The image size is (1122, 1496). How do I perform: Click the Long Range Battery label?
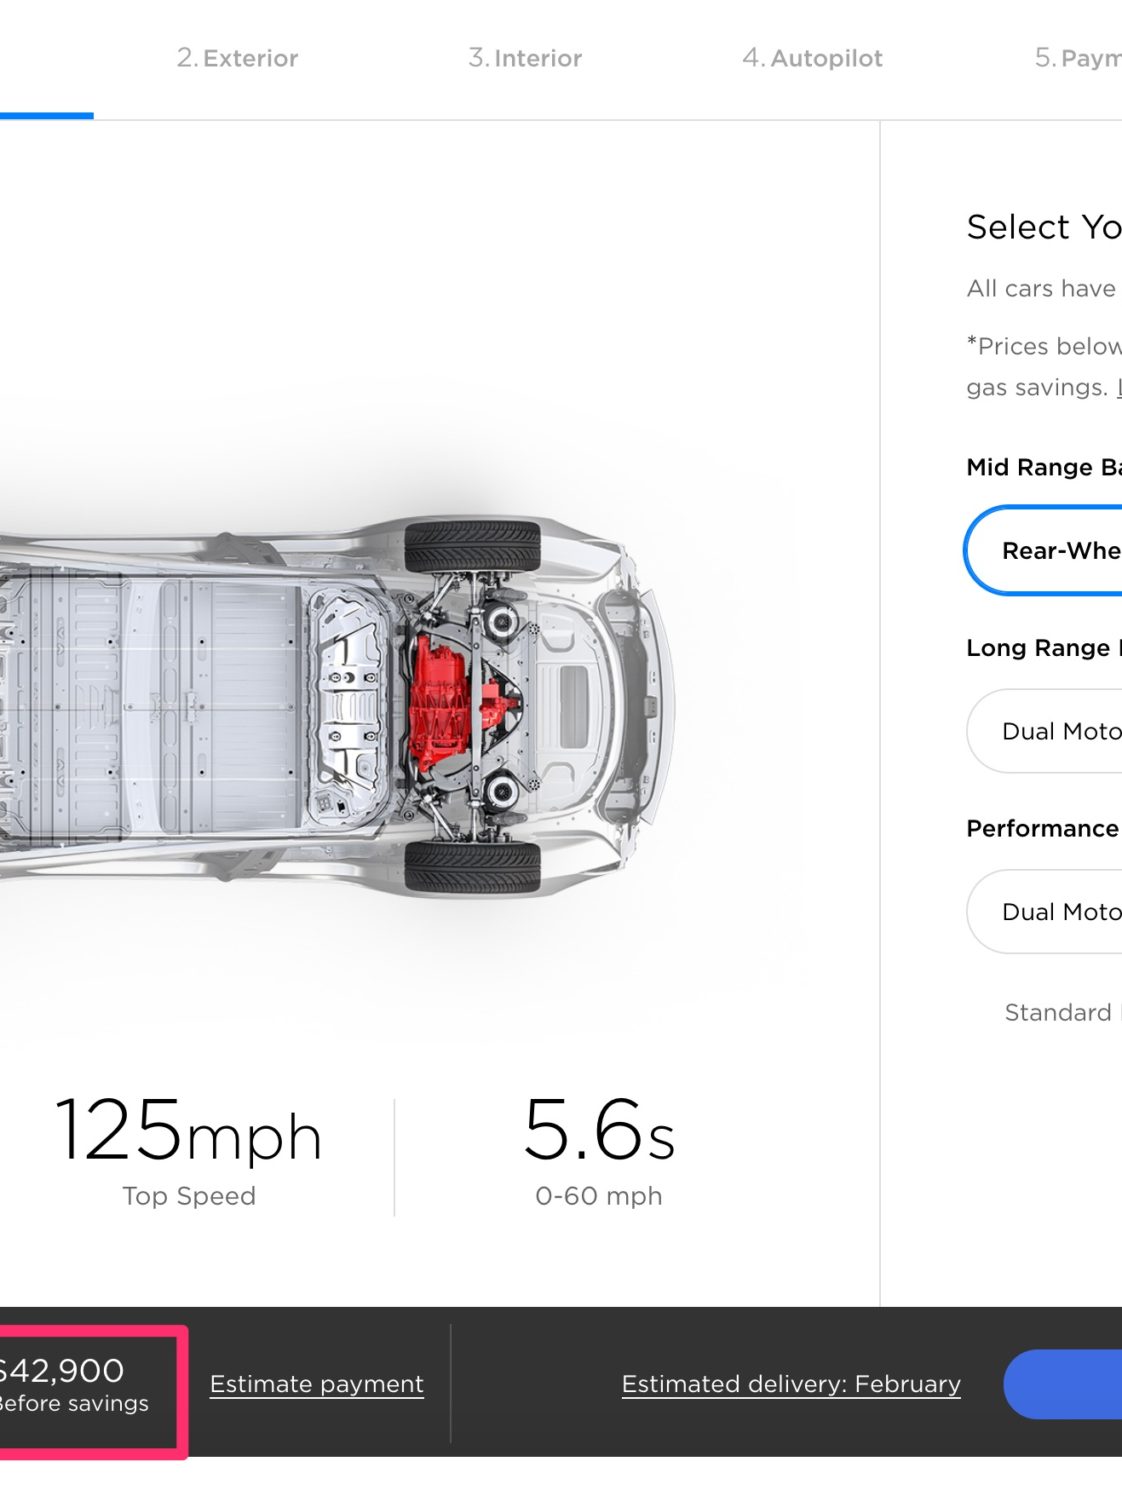(x=1044, y=648)
